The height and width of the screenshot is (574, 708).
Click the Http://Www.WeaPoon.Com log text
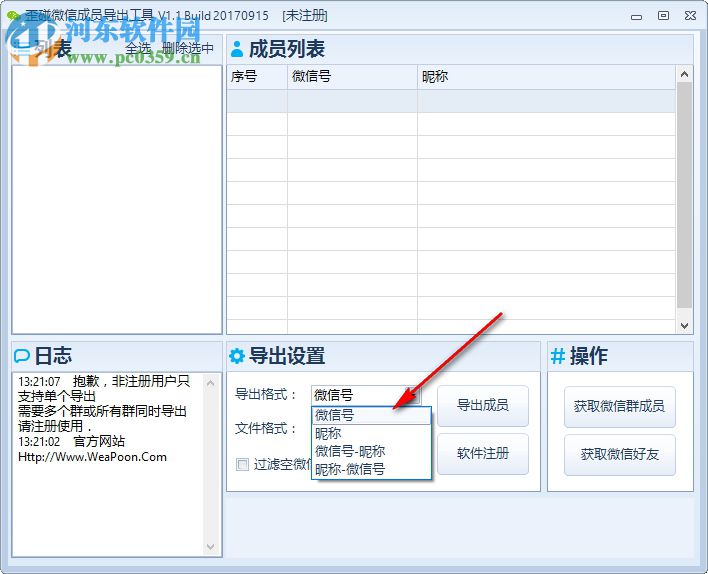(x=93, y=457)
